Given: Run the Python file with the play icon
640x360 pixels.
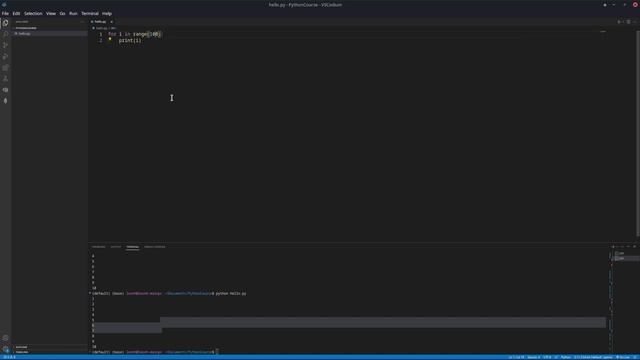Looking at the screenshot, I should point(619,22).
